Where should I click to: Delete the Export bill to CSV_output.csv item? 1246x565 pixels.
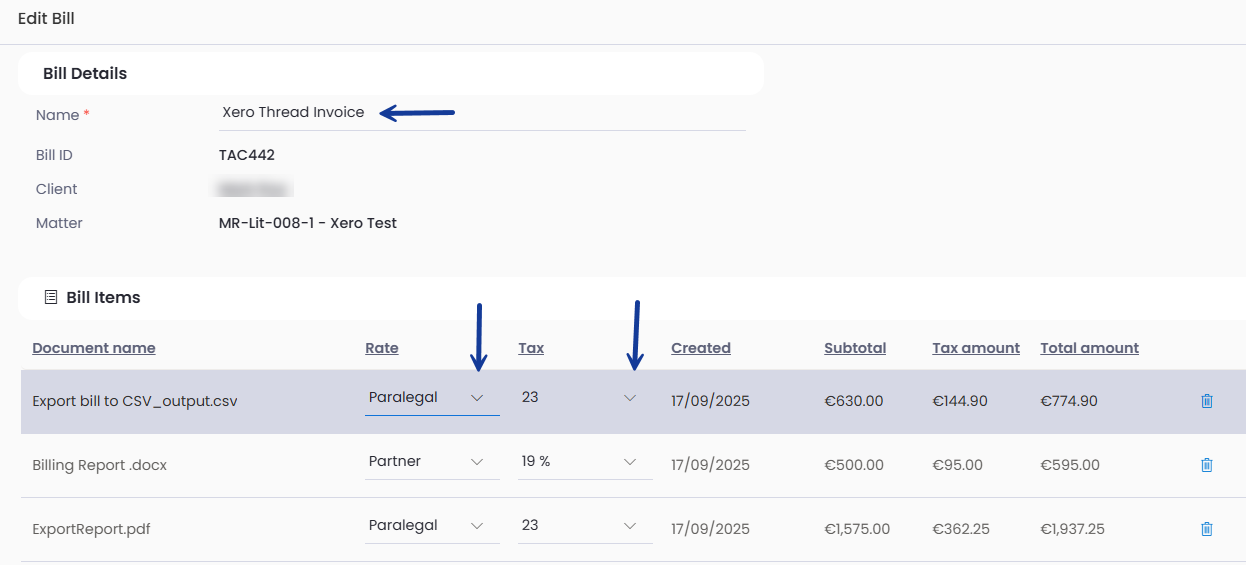1206,401
